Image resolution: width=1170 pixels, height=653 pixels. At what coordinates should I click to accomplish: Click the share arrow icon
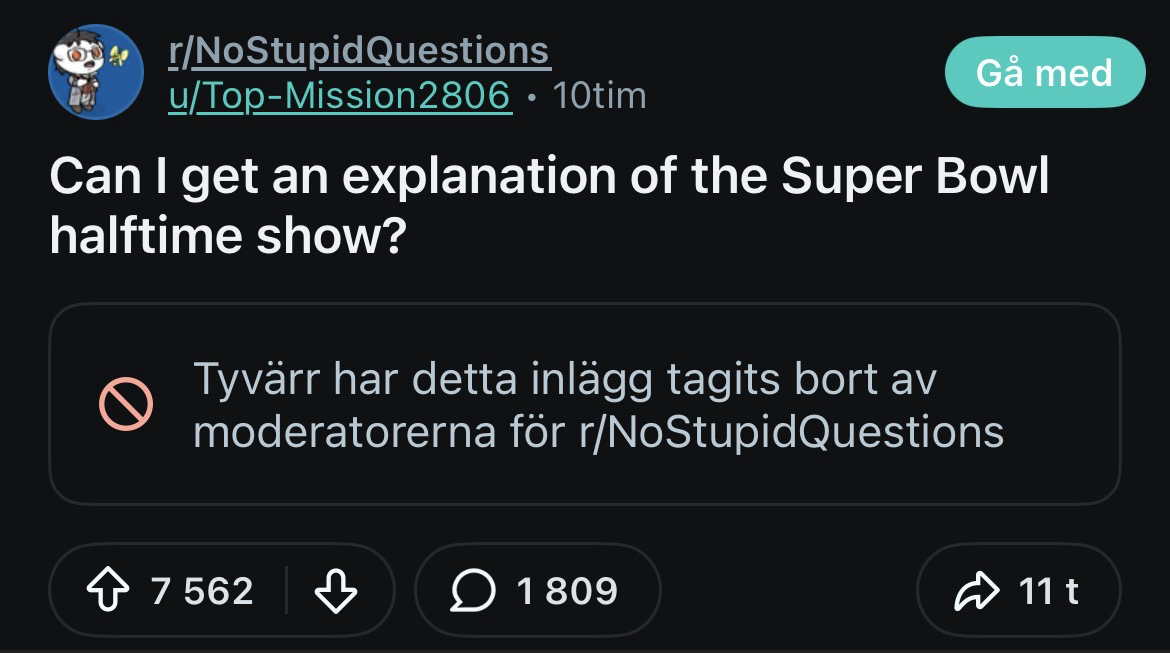pos(975,591)
